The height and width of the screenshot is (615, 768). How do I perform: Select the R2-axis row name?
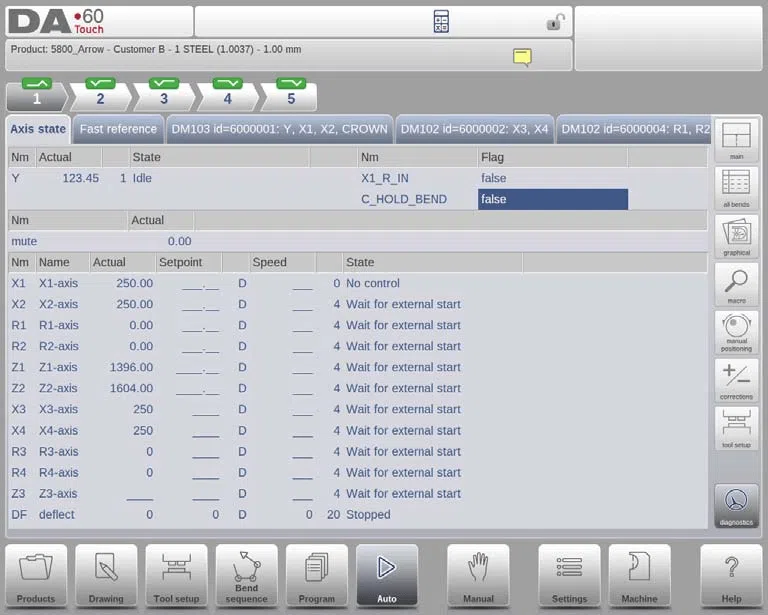pyautogui.click(x=58, y=347)
